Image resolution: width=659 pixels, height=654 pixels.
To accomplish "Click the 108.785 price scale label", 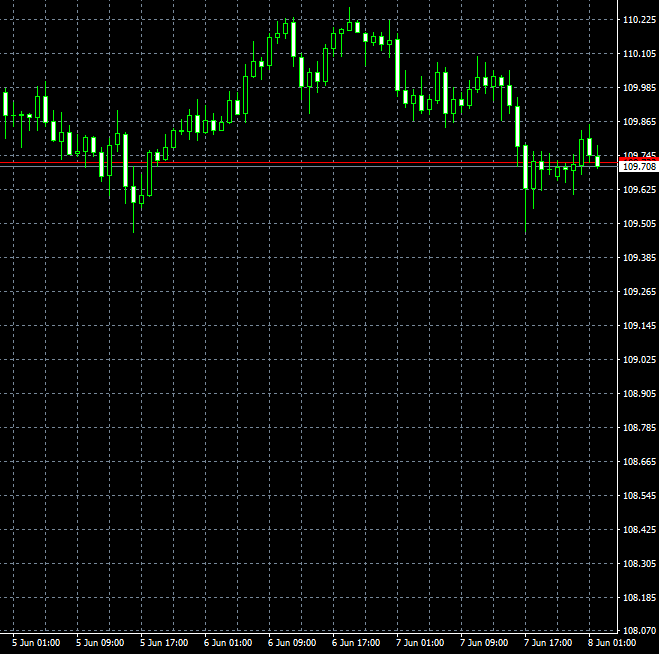I will click(x=639, y=428).
